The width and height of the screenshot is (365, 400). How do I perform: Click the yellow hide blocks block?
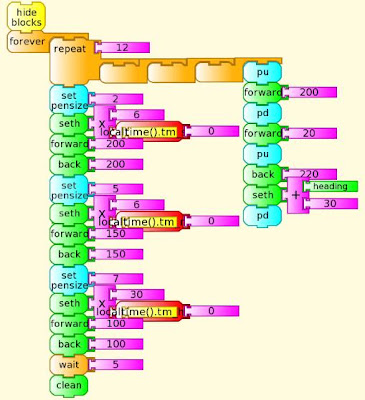pos(26,17)
